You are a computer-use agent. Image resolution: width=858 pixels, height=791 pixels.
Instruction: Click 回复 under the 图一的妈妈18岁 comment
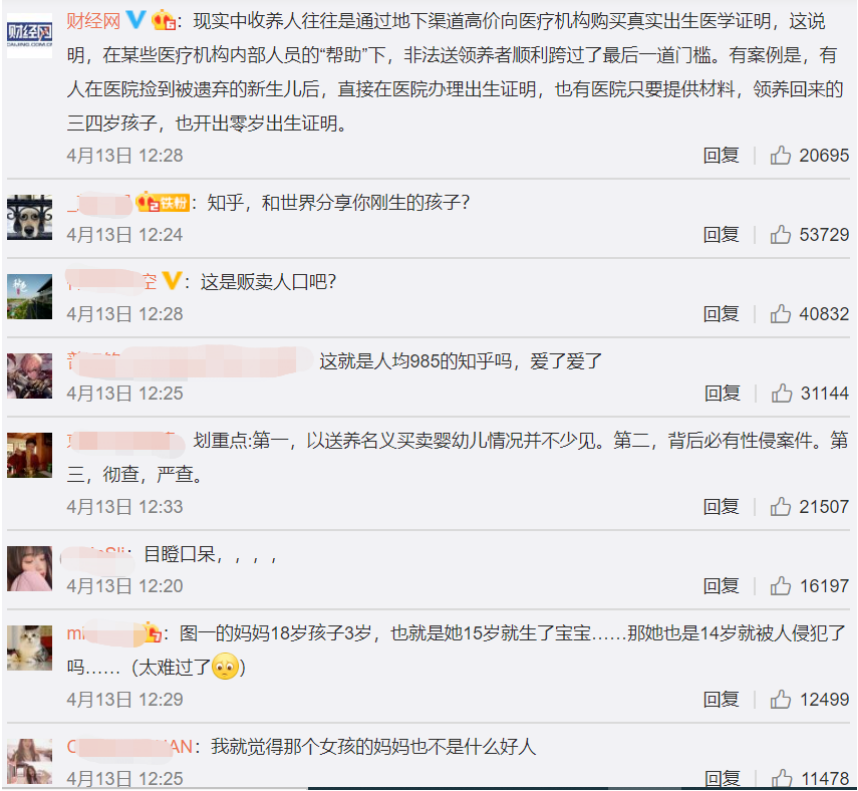tap(721, 699)
